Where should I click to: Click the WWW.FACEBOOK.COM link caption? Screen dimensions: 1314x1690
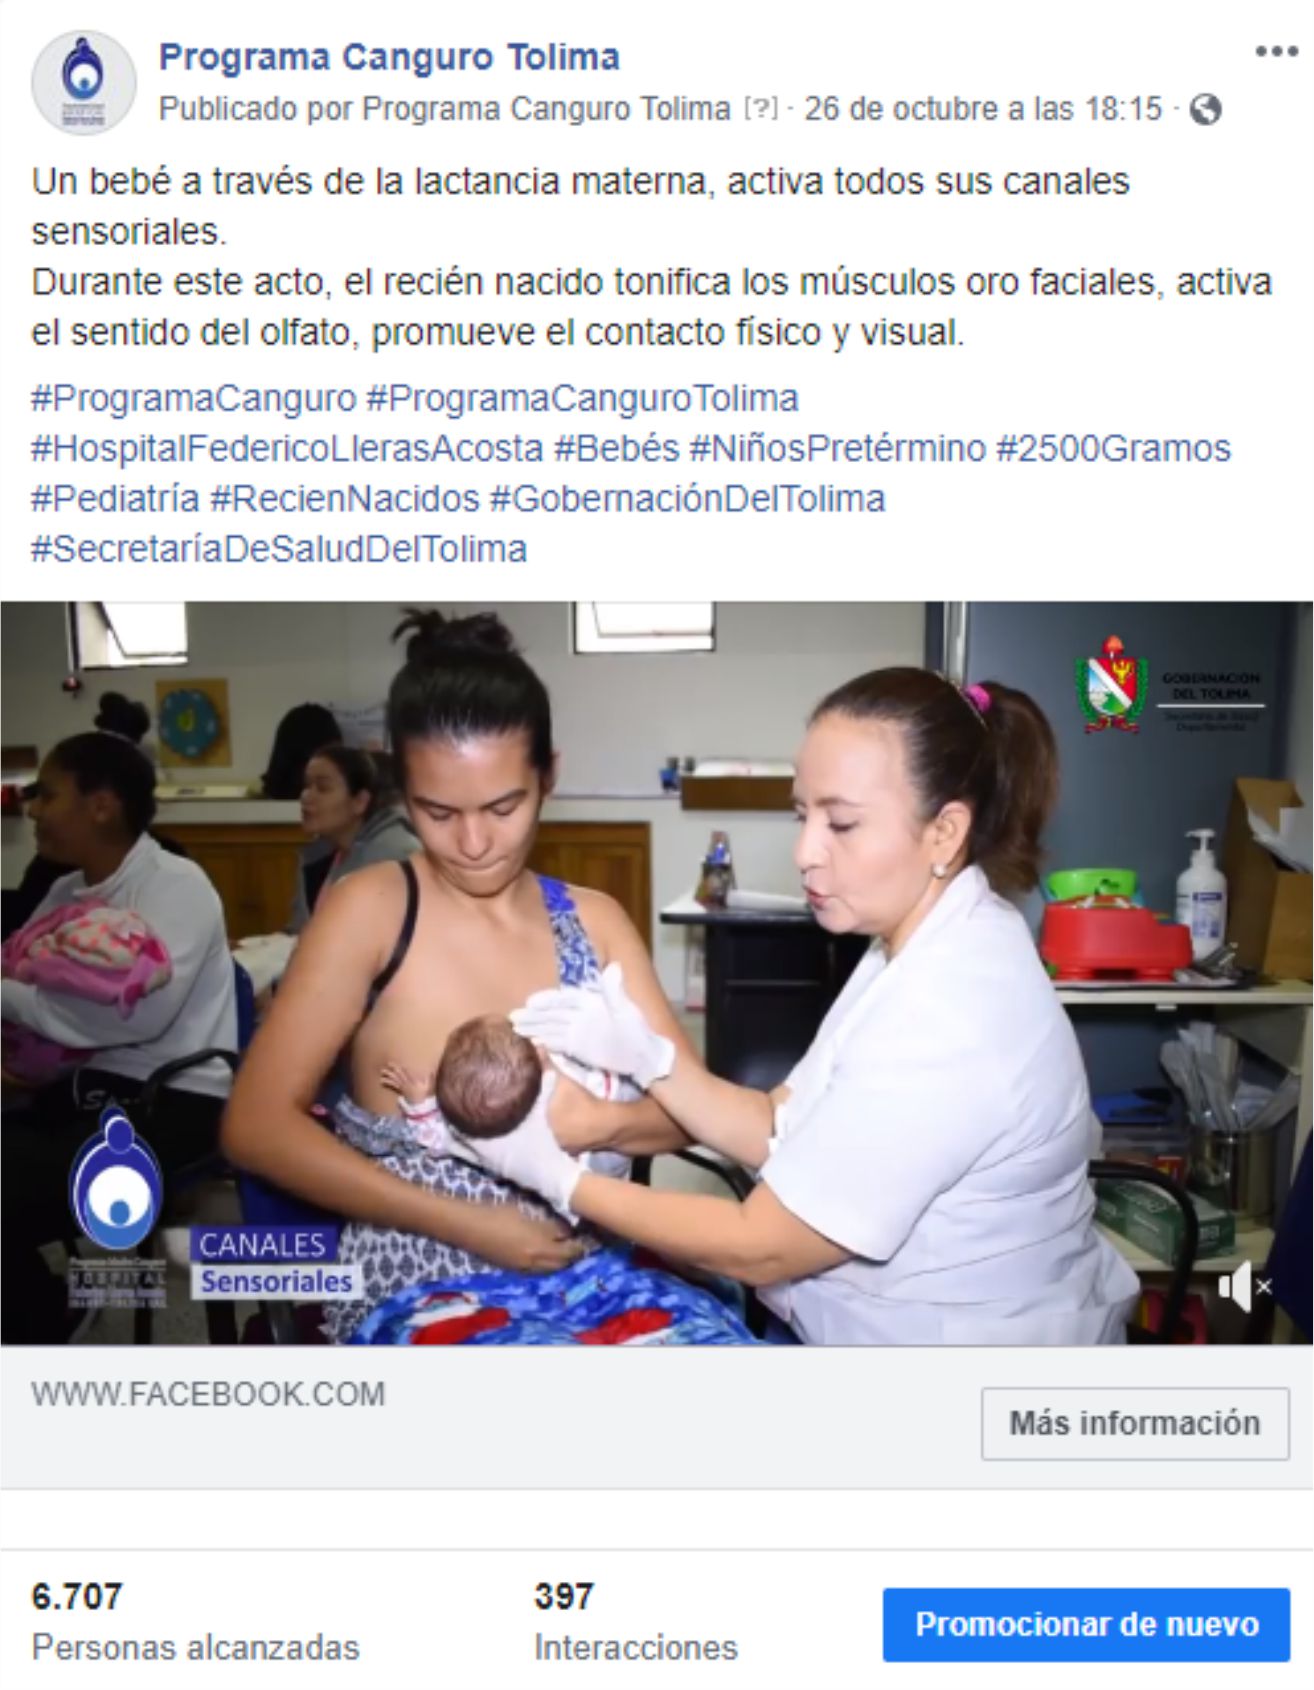(208, 1394)
